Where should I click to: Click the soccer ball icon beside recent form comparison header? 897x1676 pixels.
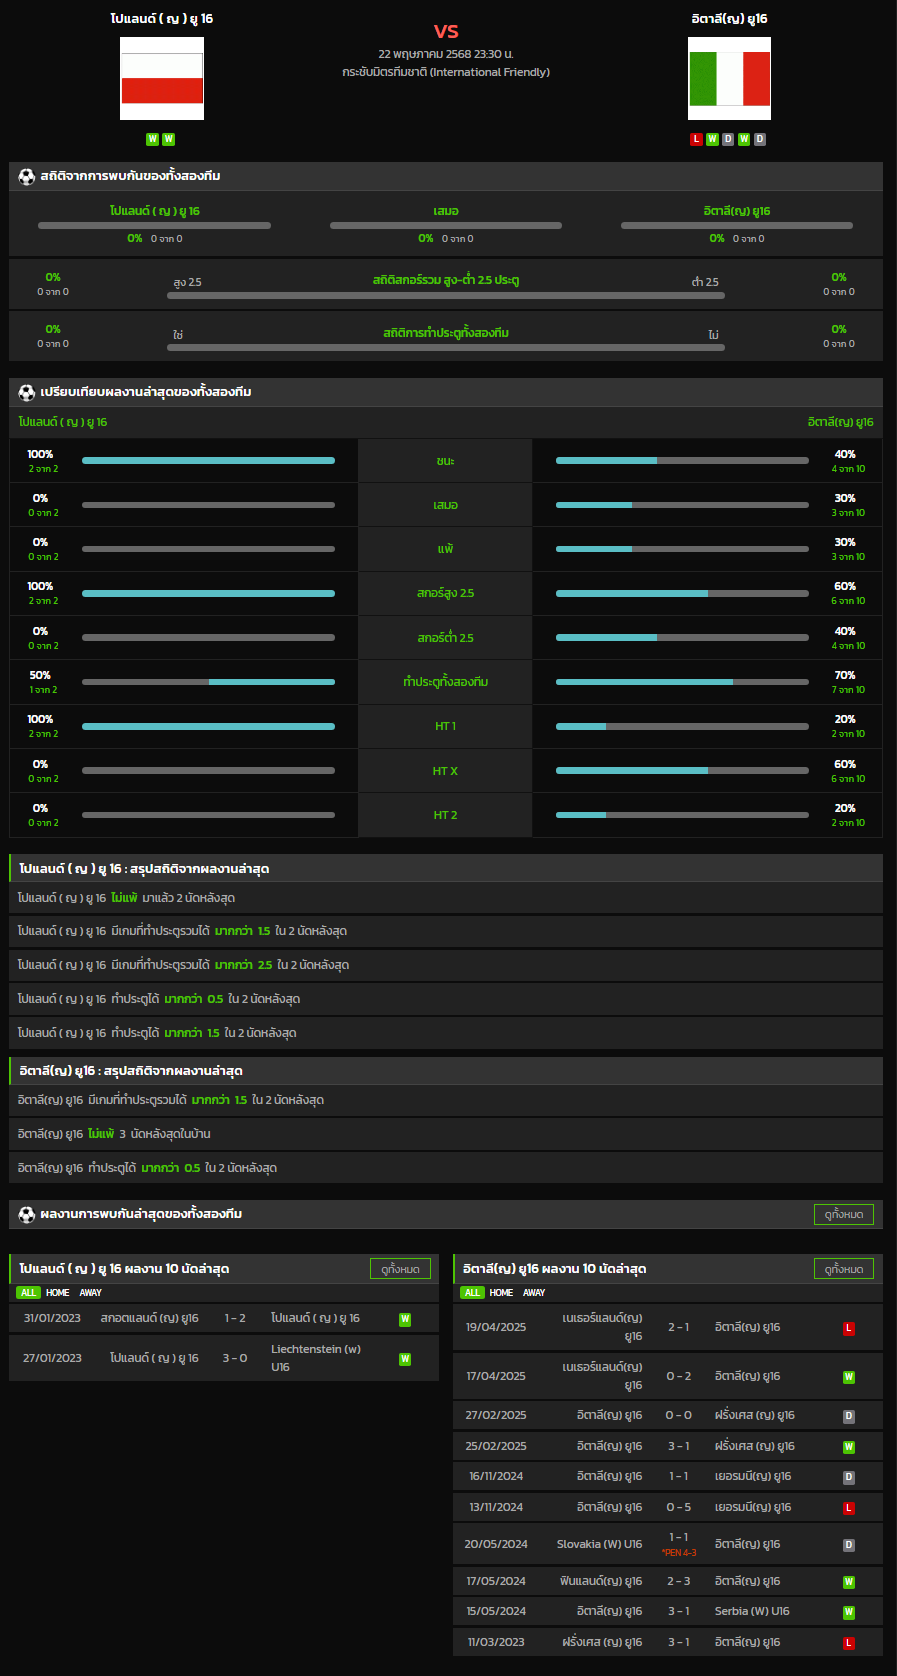[x=27, y=392]
